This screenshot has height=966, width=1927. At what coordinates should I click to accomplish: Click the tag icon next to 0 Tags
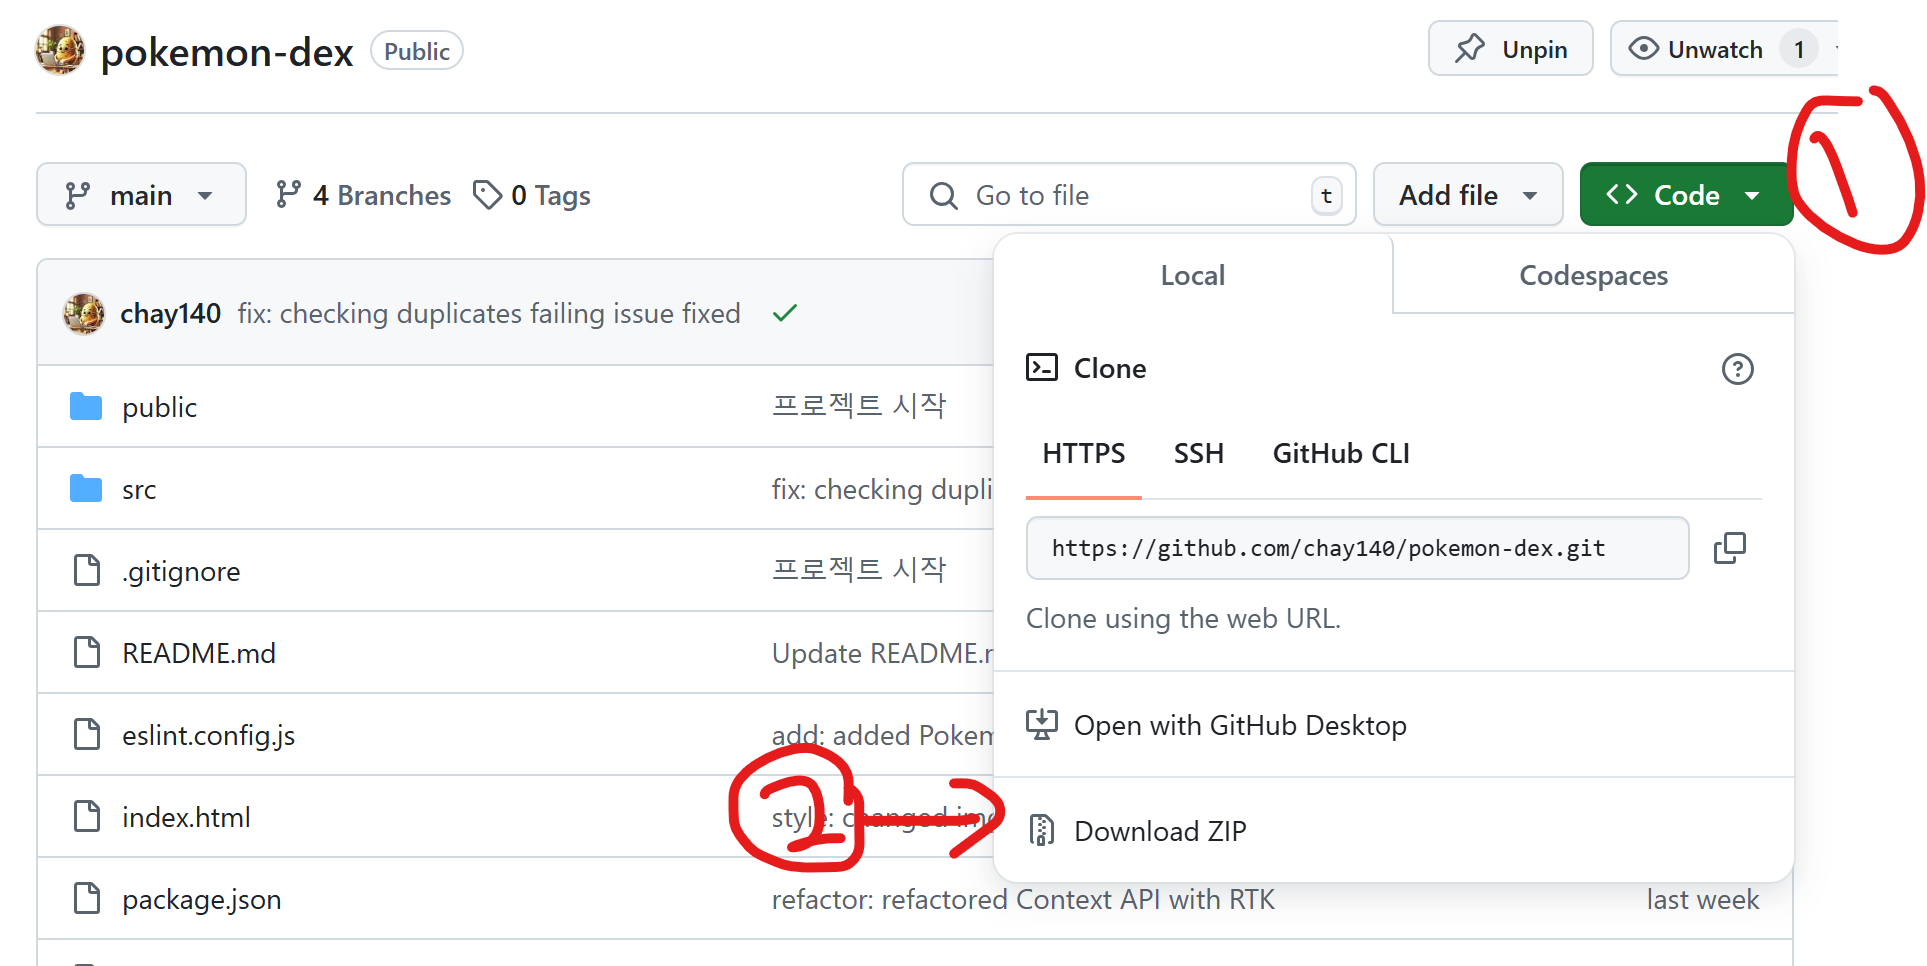point(487,194)
